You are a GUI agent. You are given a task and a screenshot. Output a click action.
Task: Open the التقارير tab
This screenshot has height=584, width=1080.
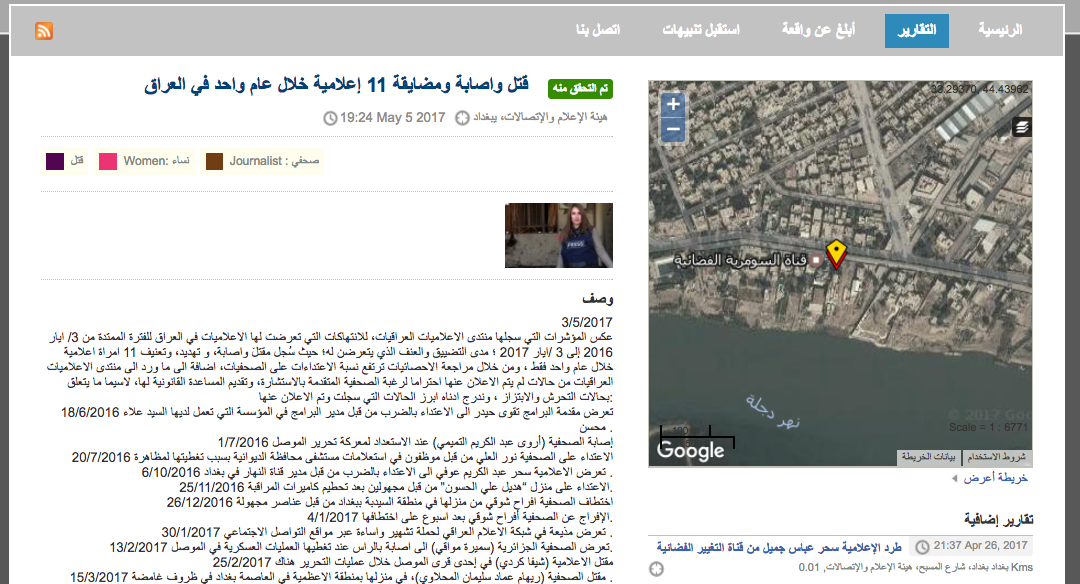tap(917, 31)
